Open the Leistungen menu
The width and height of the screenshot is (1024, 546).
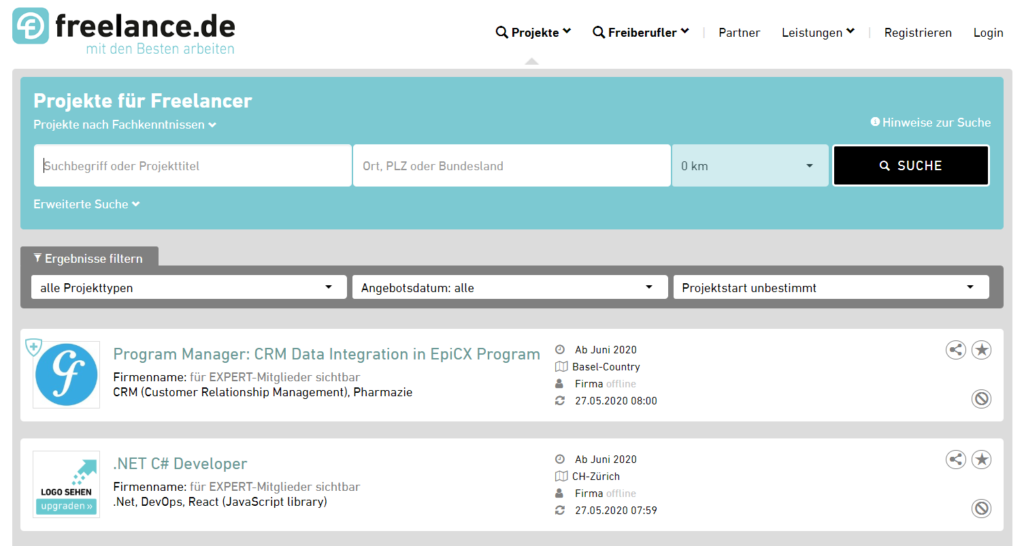(817, 32)
